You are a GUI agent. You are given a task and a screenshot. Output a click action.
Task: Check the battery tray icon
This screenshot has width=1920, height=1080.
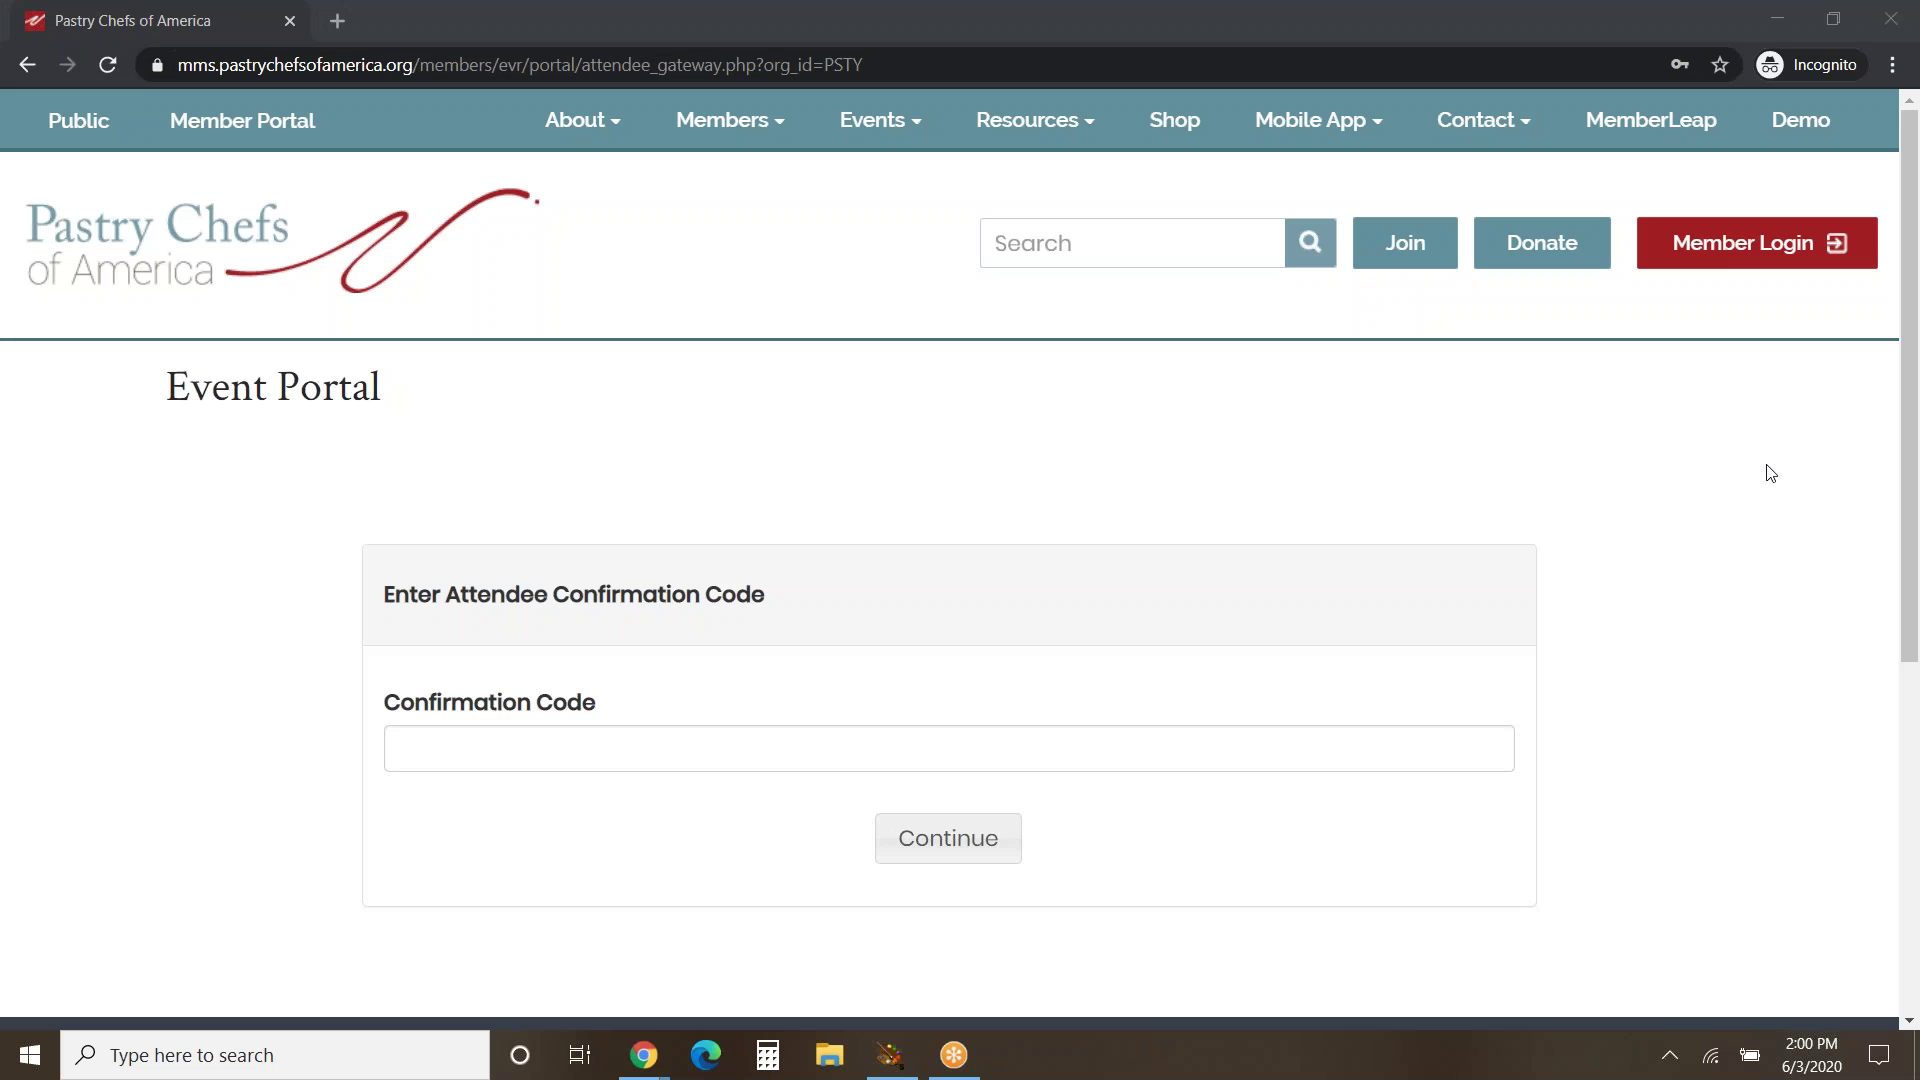coord(1750,1055)
